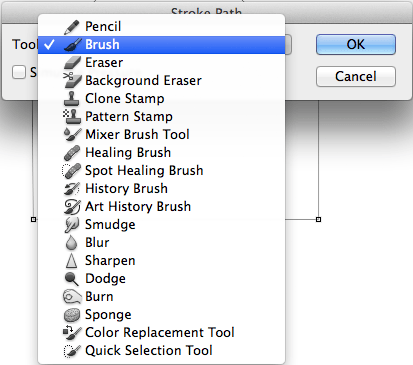Select Quick Selection Tool option
Screen dimensions: 413x365
point(161,351)
